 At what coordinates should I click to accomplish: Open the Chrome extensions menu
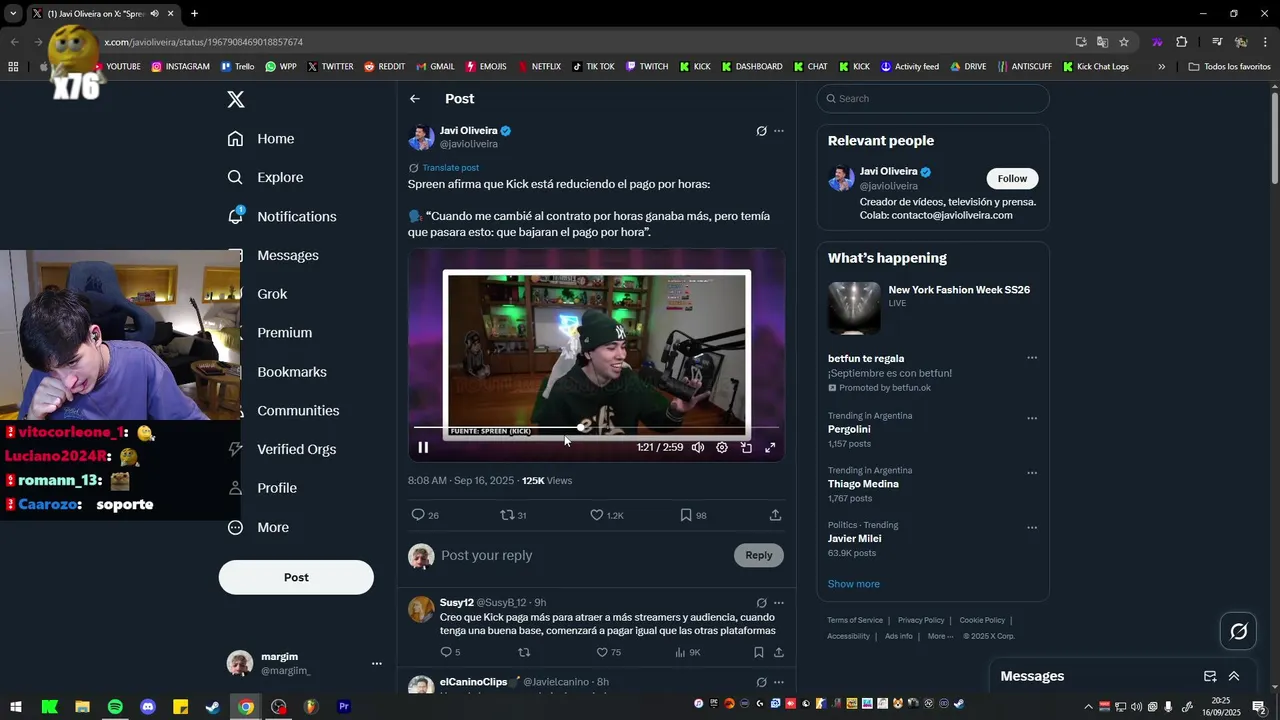(1181, 42)
